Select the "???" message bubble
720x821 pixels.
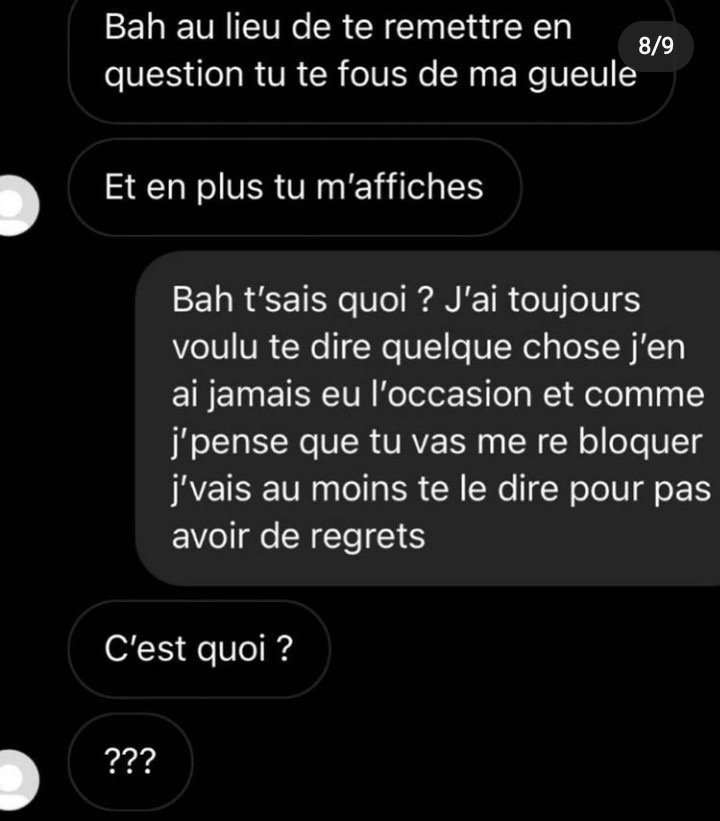coord(130,762)
